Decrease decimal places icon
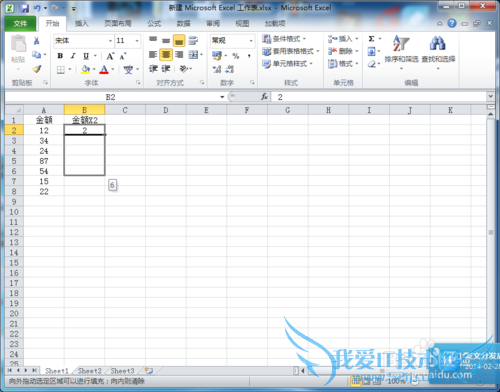 click(230, 69)
